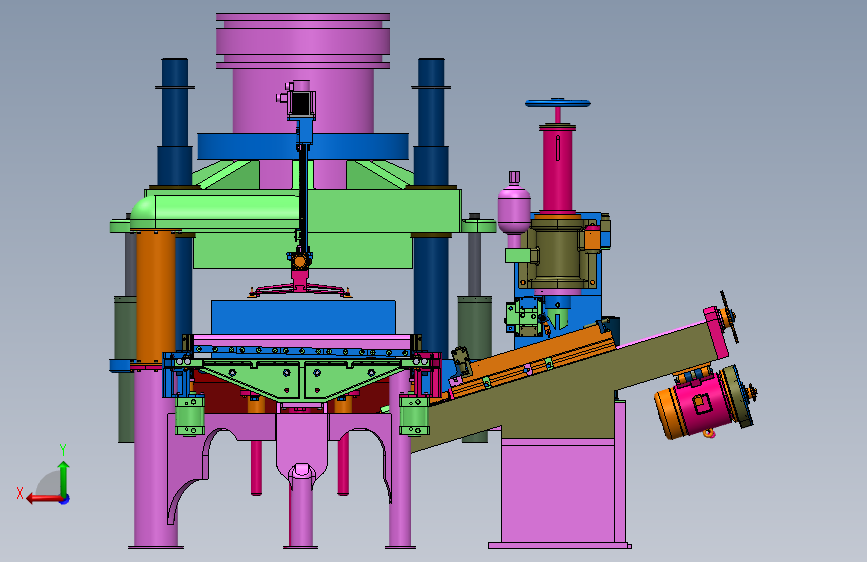Click the red X axis arrow of the triad
Viewport: 867px width, 562px height.
pos(43,499)
